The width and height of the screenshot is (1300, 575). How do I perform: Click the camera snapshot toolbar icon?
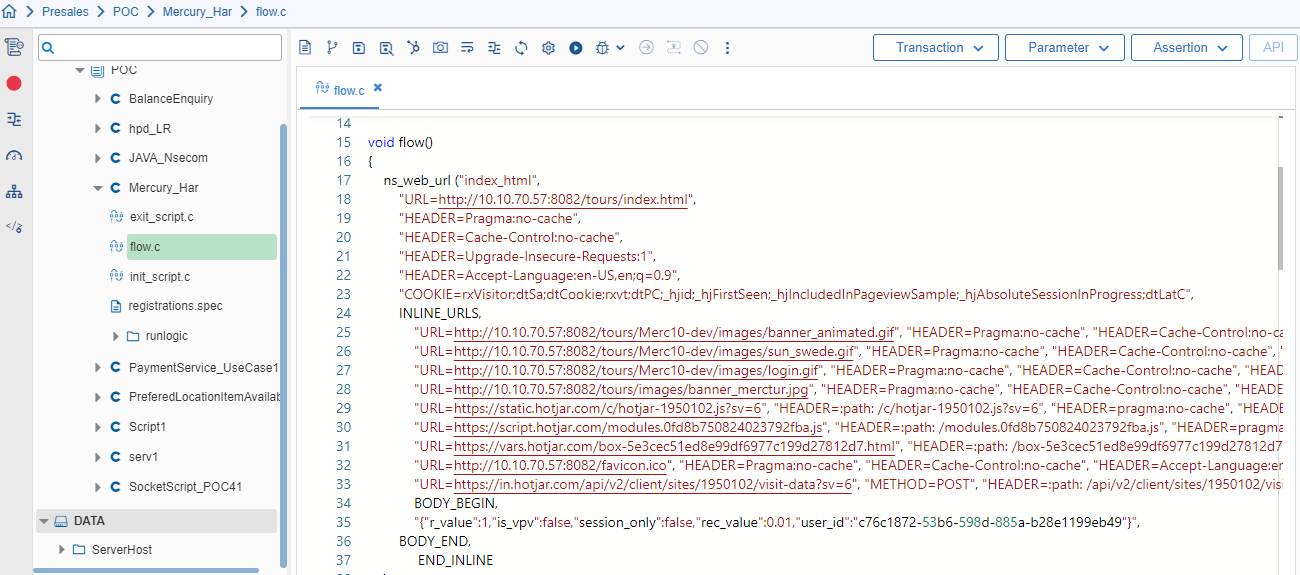(440, 47)
